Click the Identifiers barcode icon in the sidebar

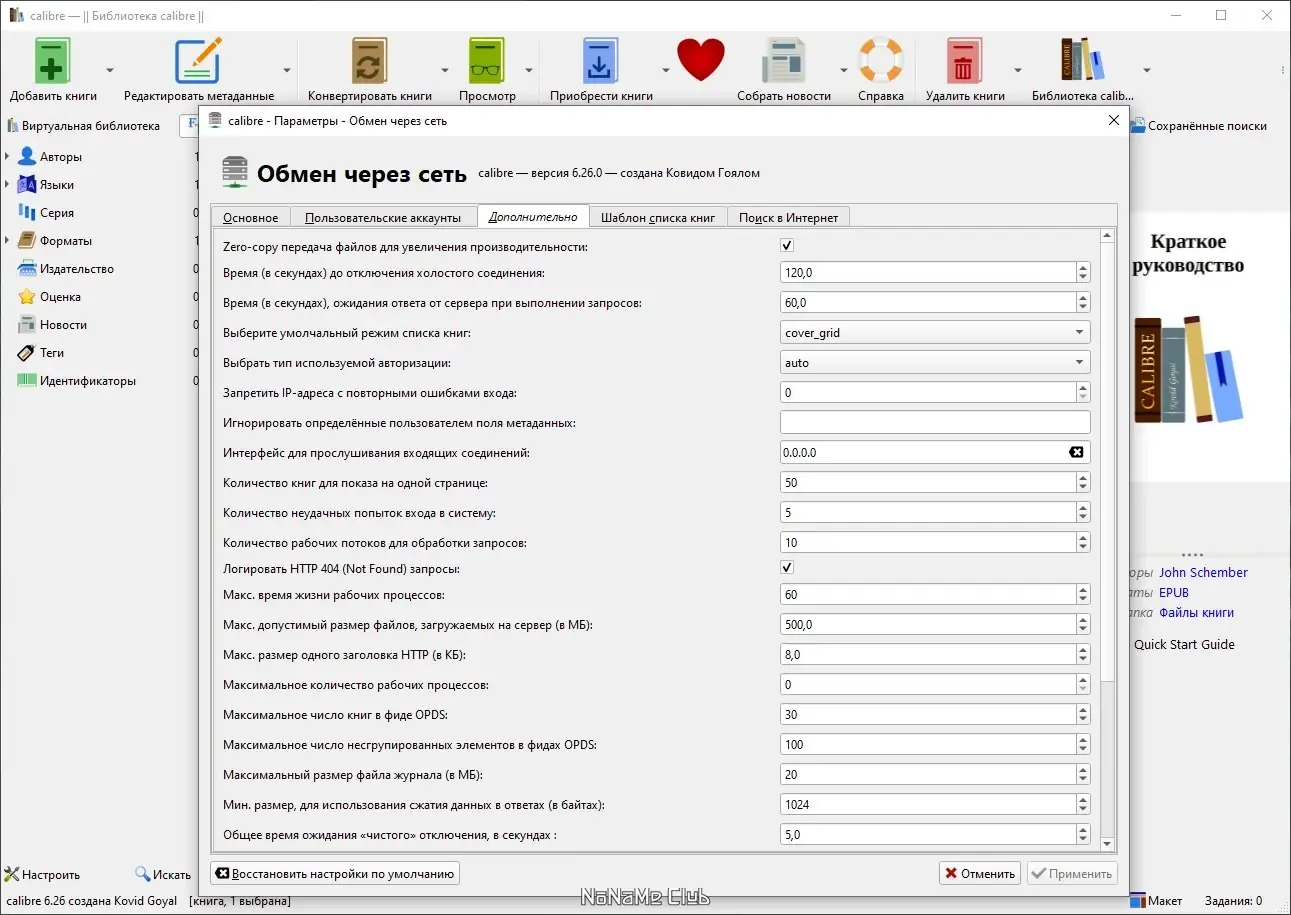coord(27,381)
